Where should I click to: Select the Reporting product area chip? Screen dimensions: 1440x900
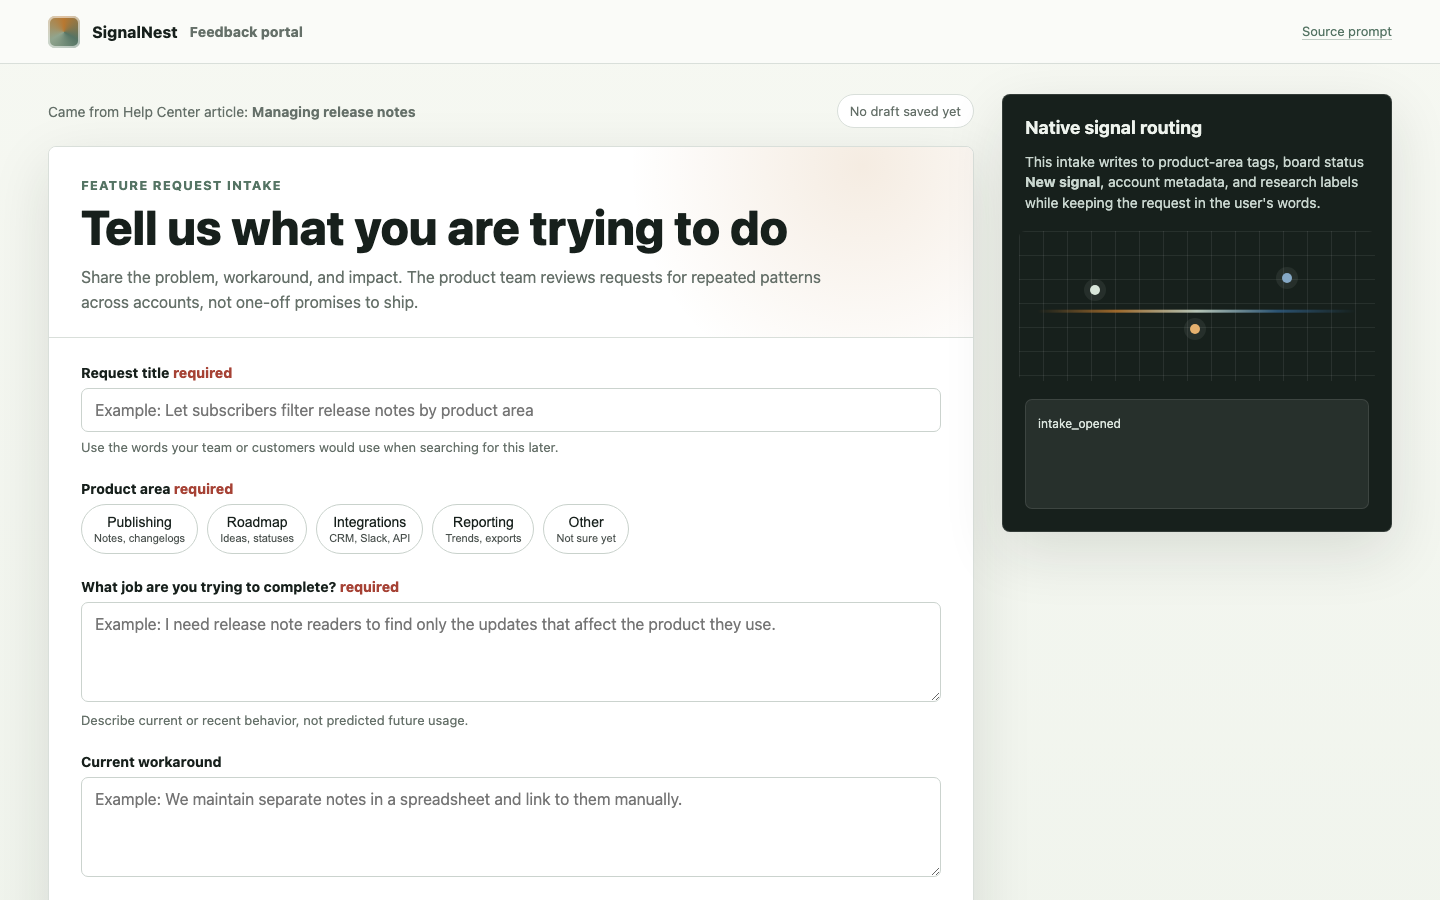[483, 529]
